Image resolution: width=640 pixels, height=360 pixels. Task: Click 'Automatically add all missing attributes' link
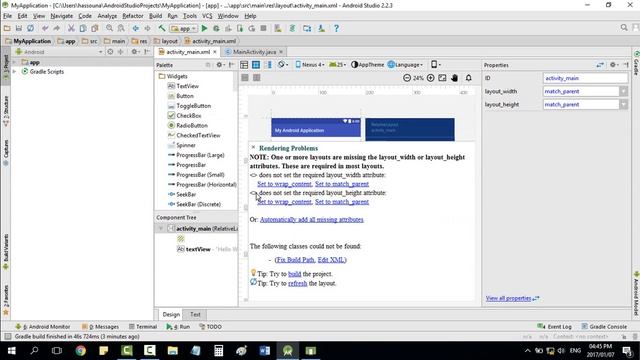tap(311, 220)
